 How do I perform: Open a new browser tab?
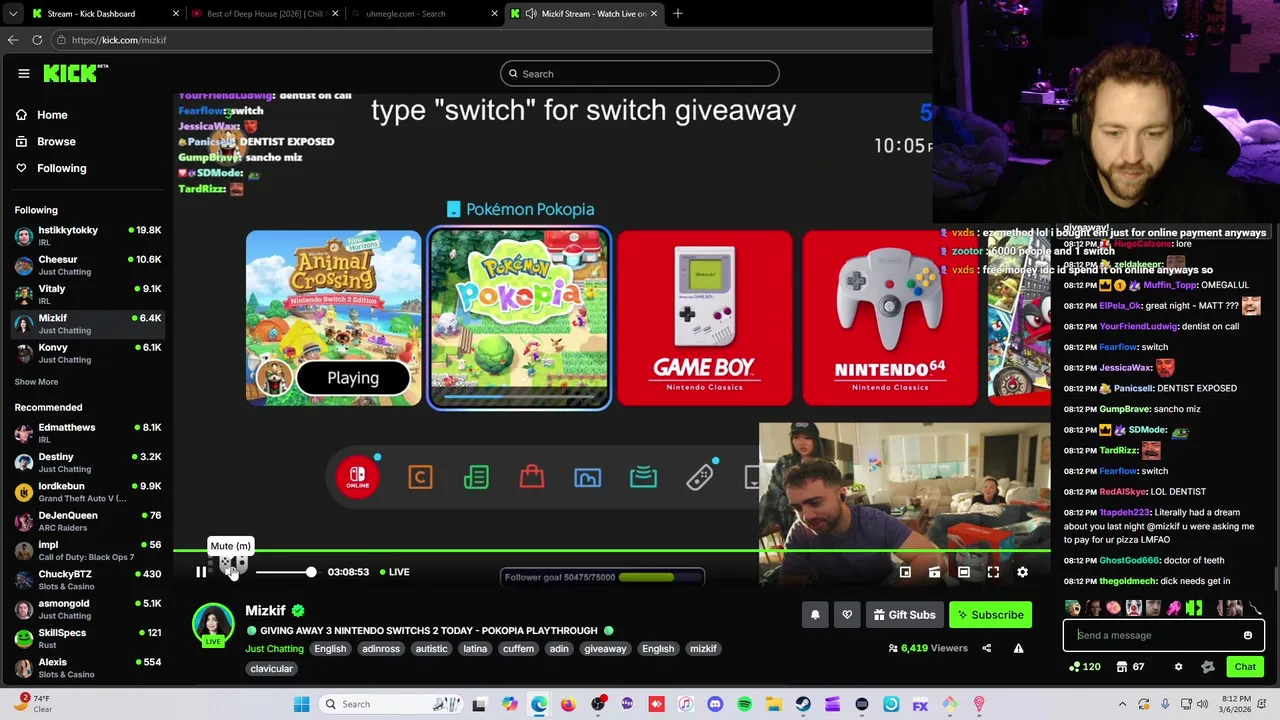pyautogui.click(x=678, y=14)
